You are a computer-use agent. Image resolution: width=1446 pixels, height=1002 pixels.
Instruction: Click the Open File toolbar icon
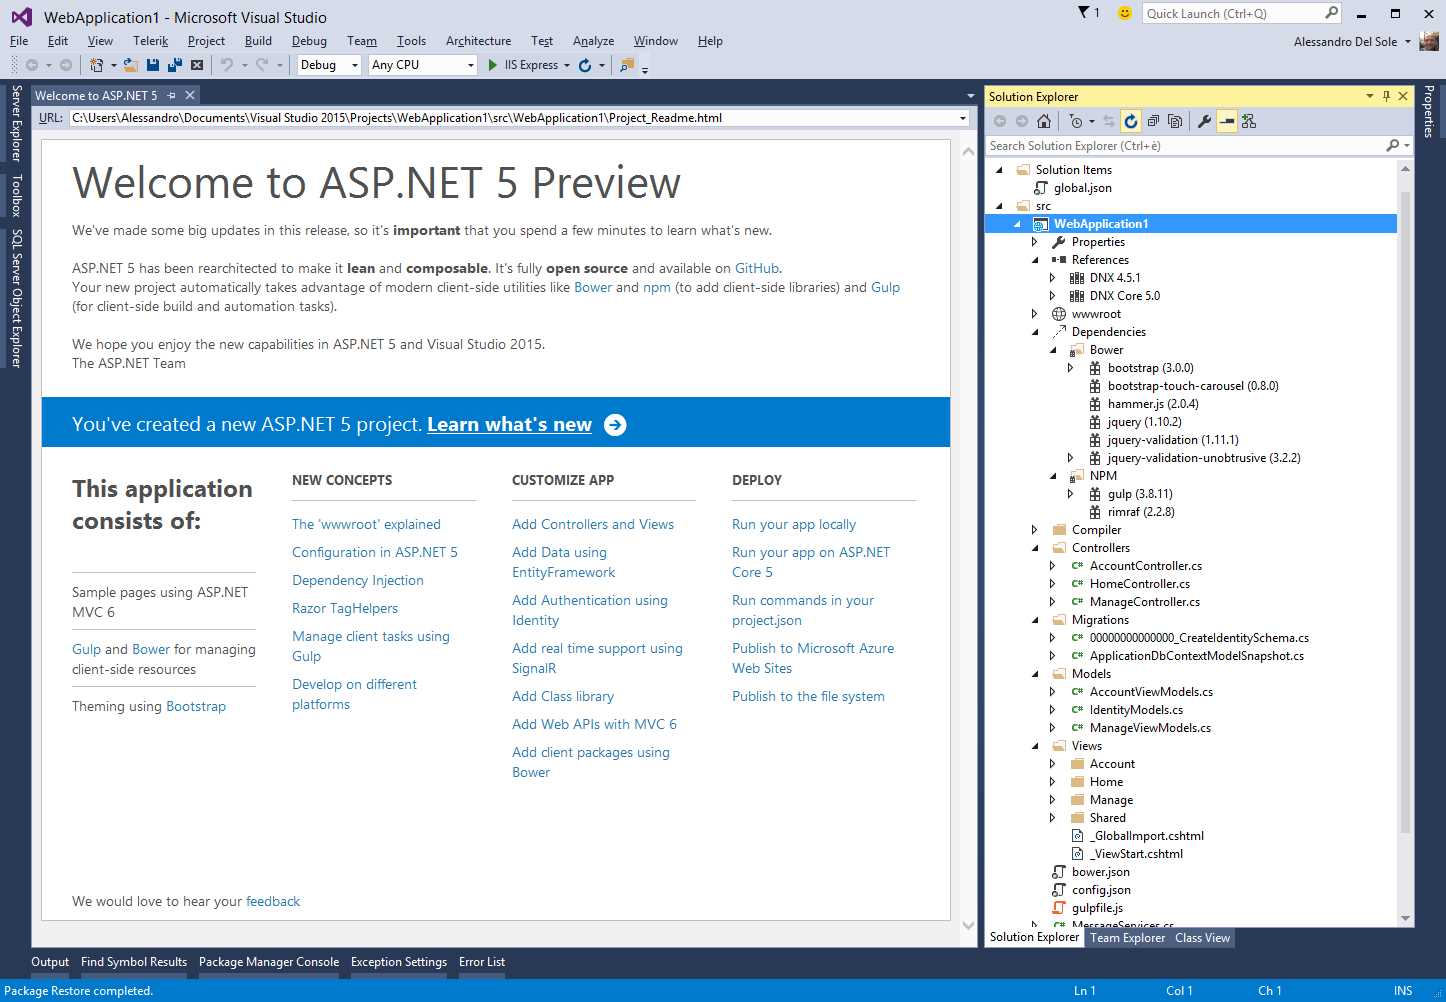(131, 65)
